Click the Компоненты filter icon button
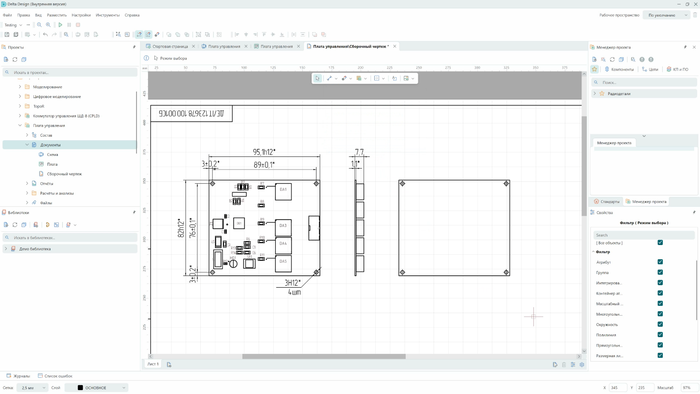 619,69
